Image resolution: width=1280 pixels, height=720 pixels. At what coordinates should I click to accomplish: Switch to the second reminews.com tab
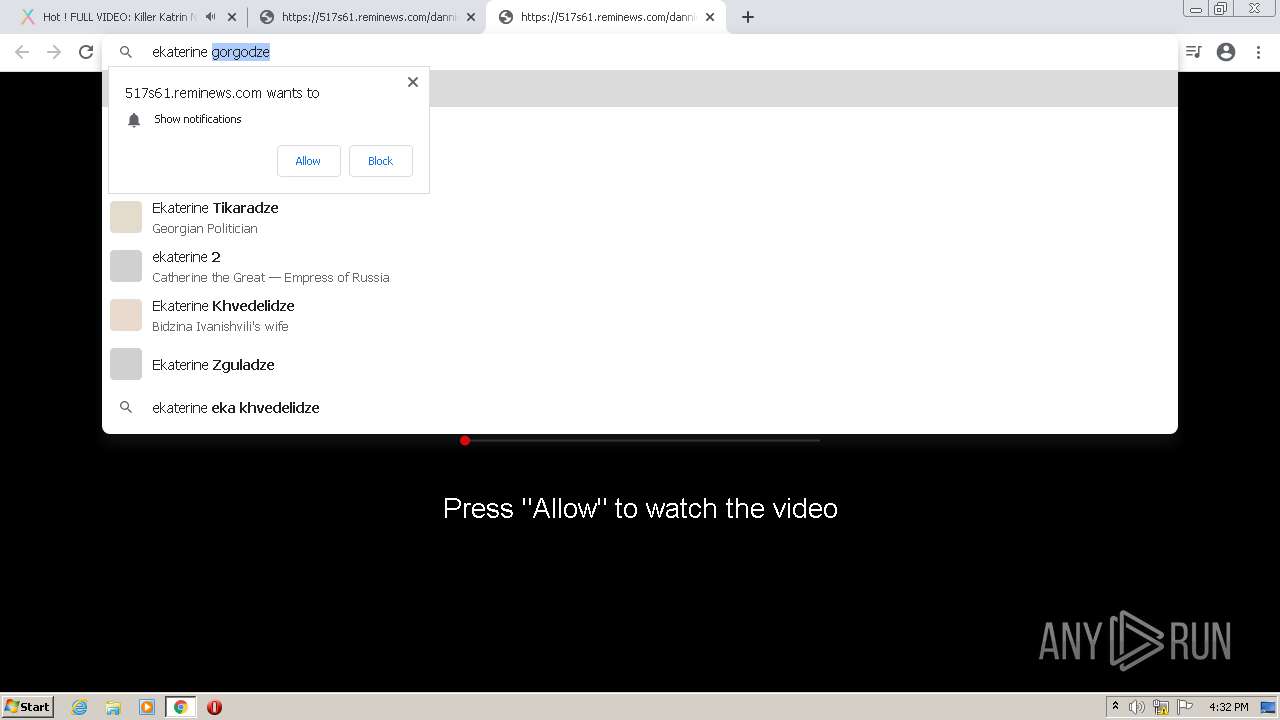pos(367,17)
